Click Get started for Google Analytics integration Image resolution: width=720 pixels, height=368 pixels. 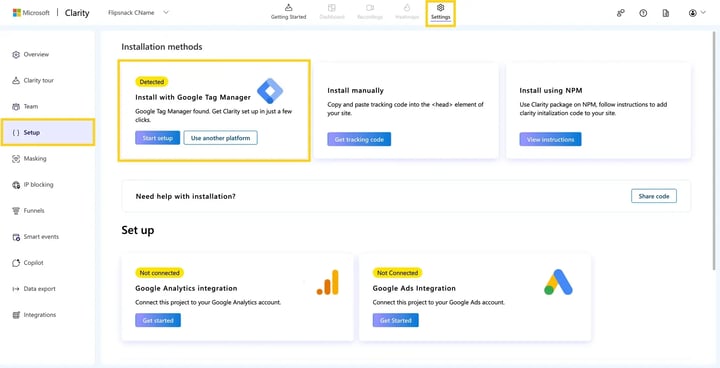[158, 320]
